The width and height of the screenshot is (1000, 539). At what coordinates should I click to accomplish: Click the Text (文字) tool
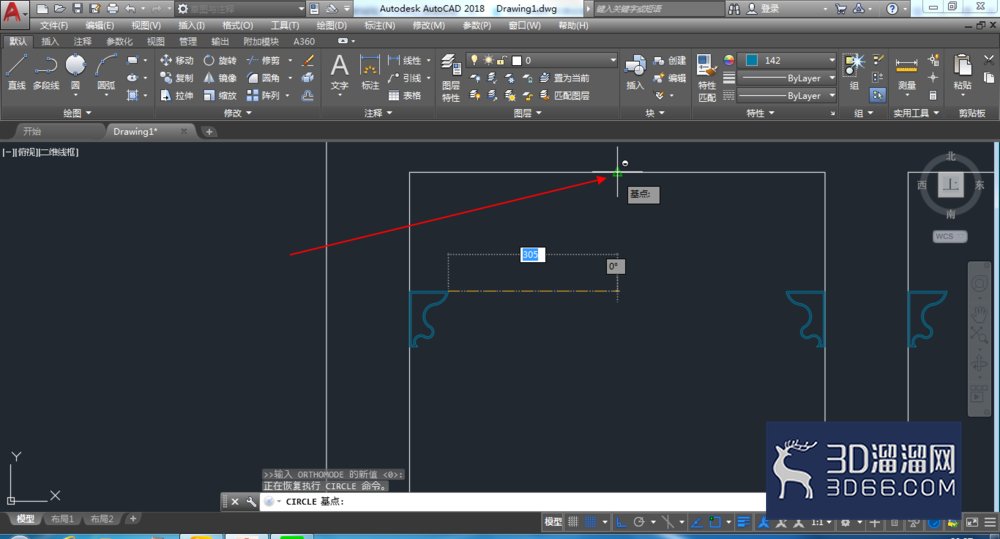(x=339, y=71)
